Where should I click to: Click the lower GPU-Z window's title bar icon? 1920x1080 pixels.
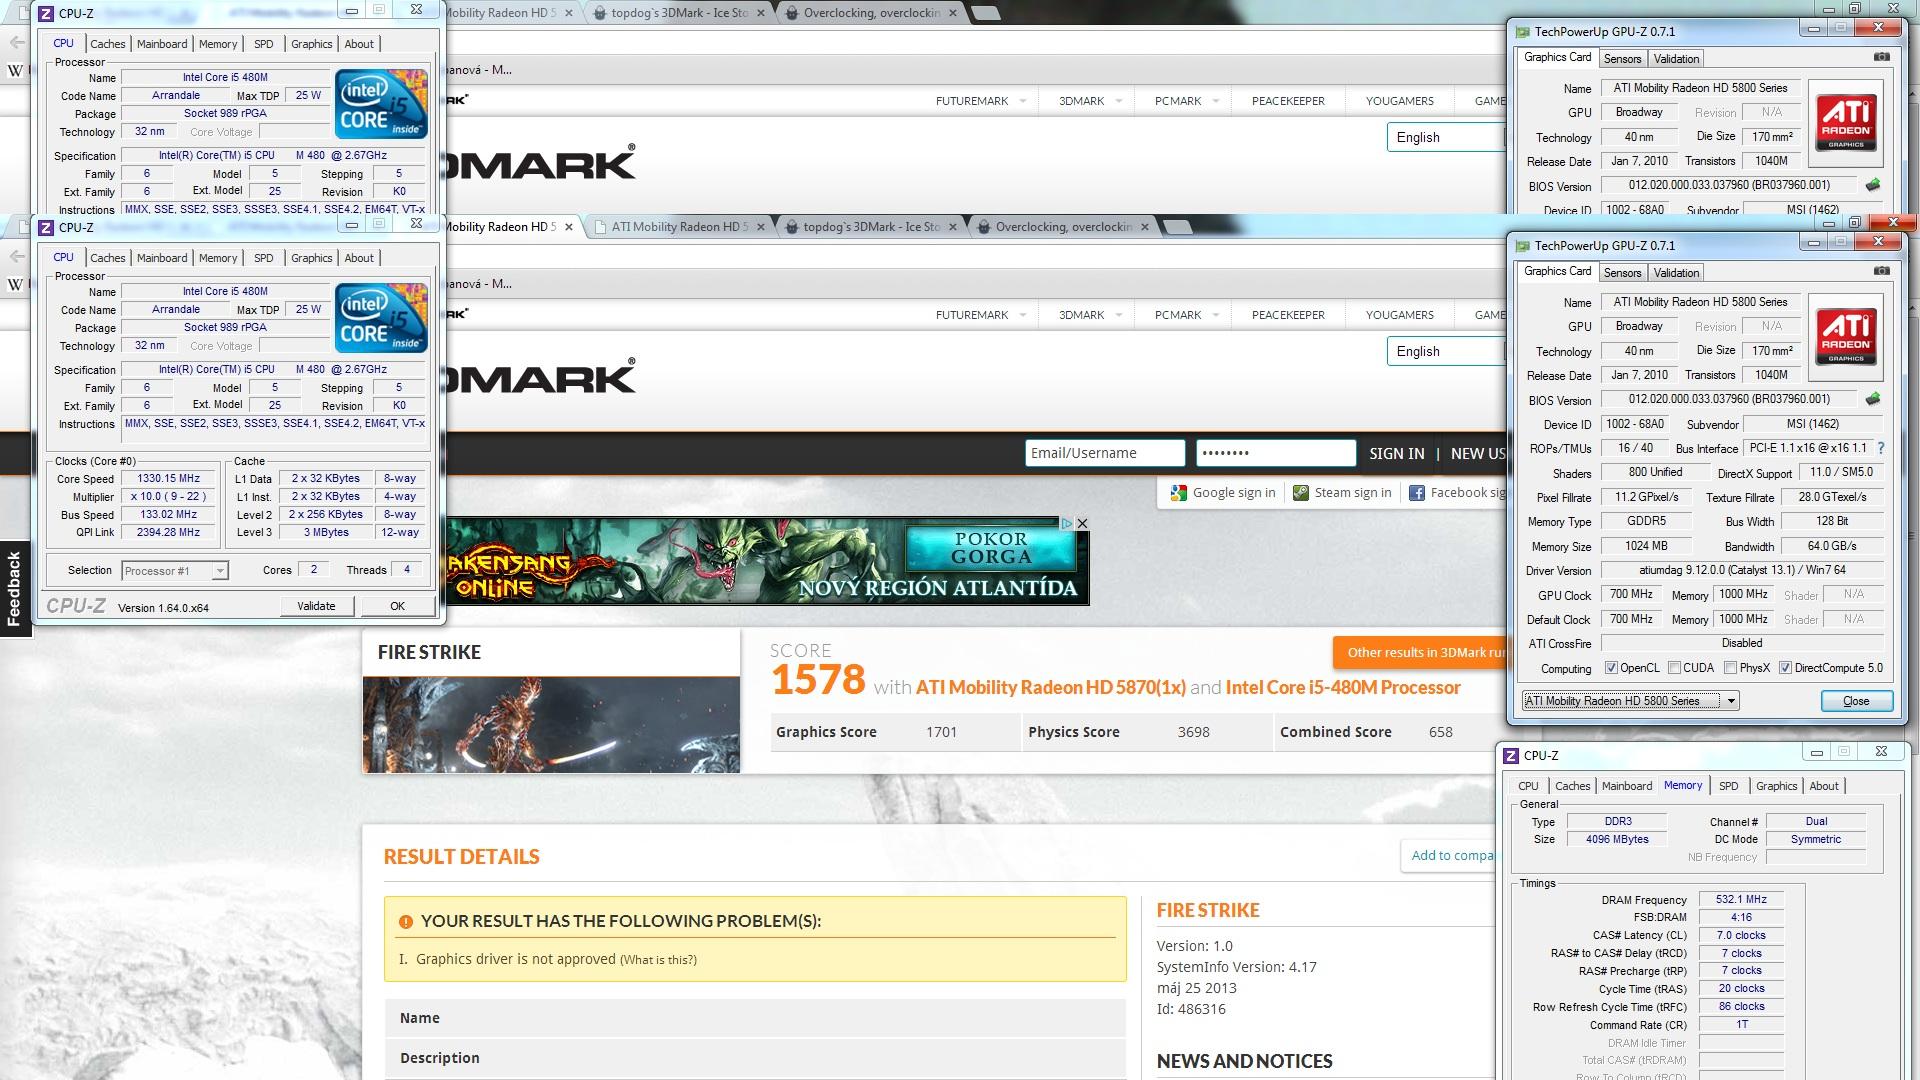pyautogui.click(x=1522, y=246)
